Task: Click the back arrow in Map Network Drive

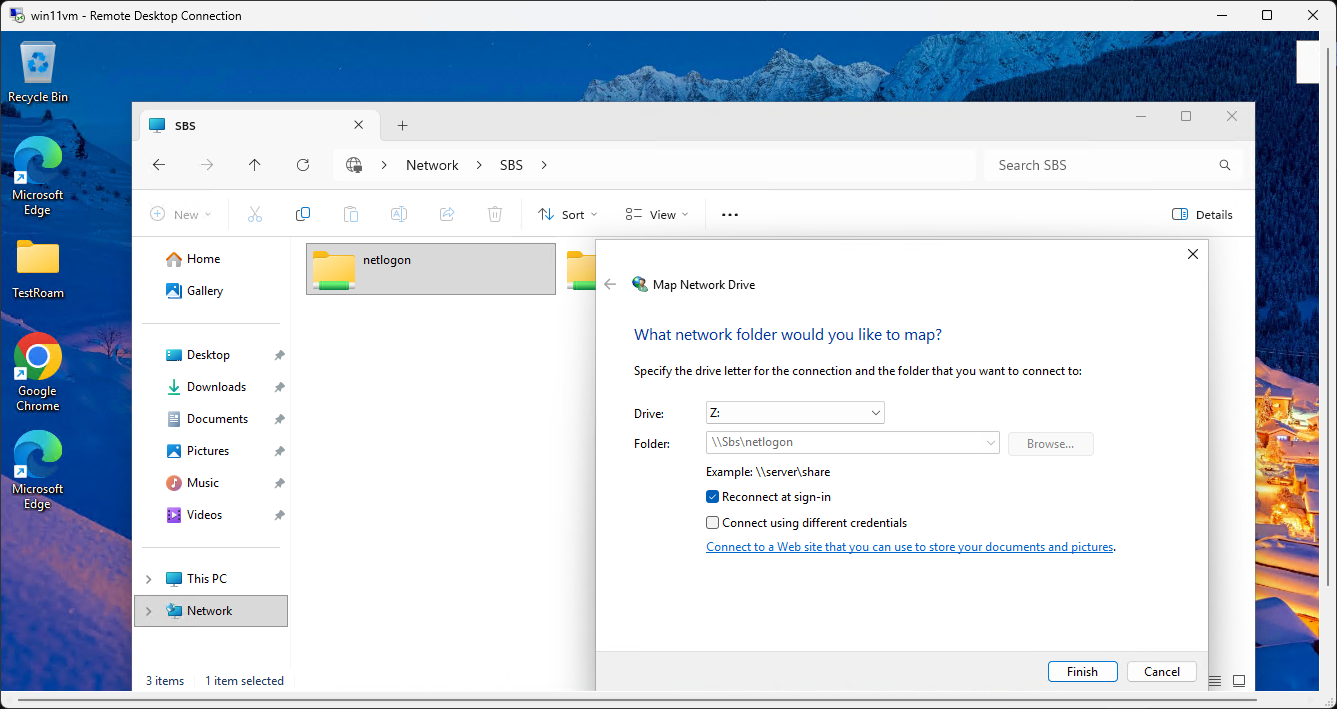Action: coord(610,285)
